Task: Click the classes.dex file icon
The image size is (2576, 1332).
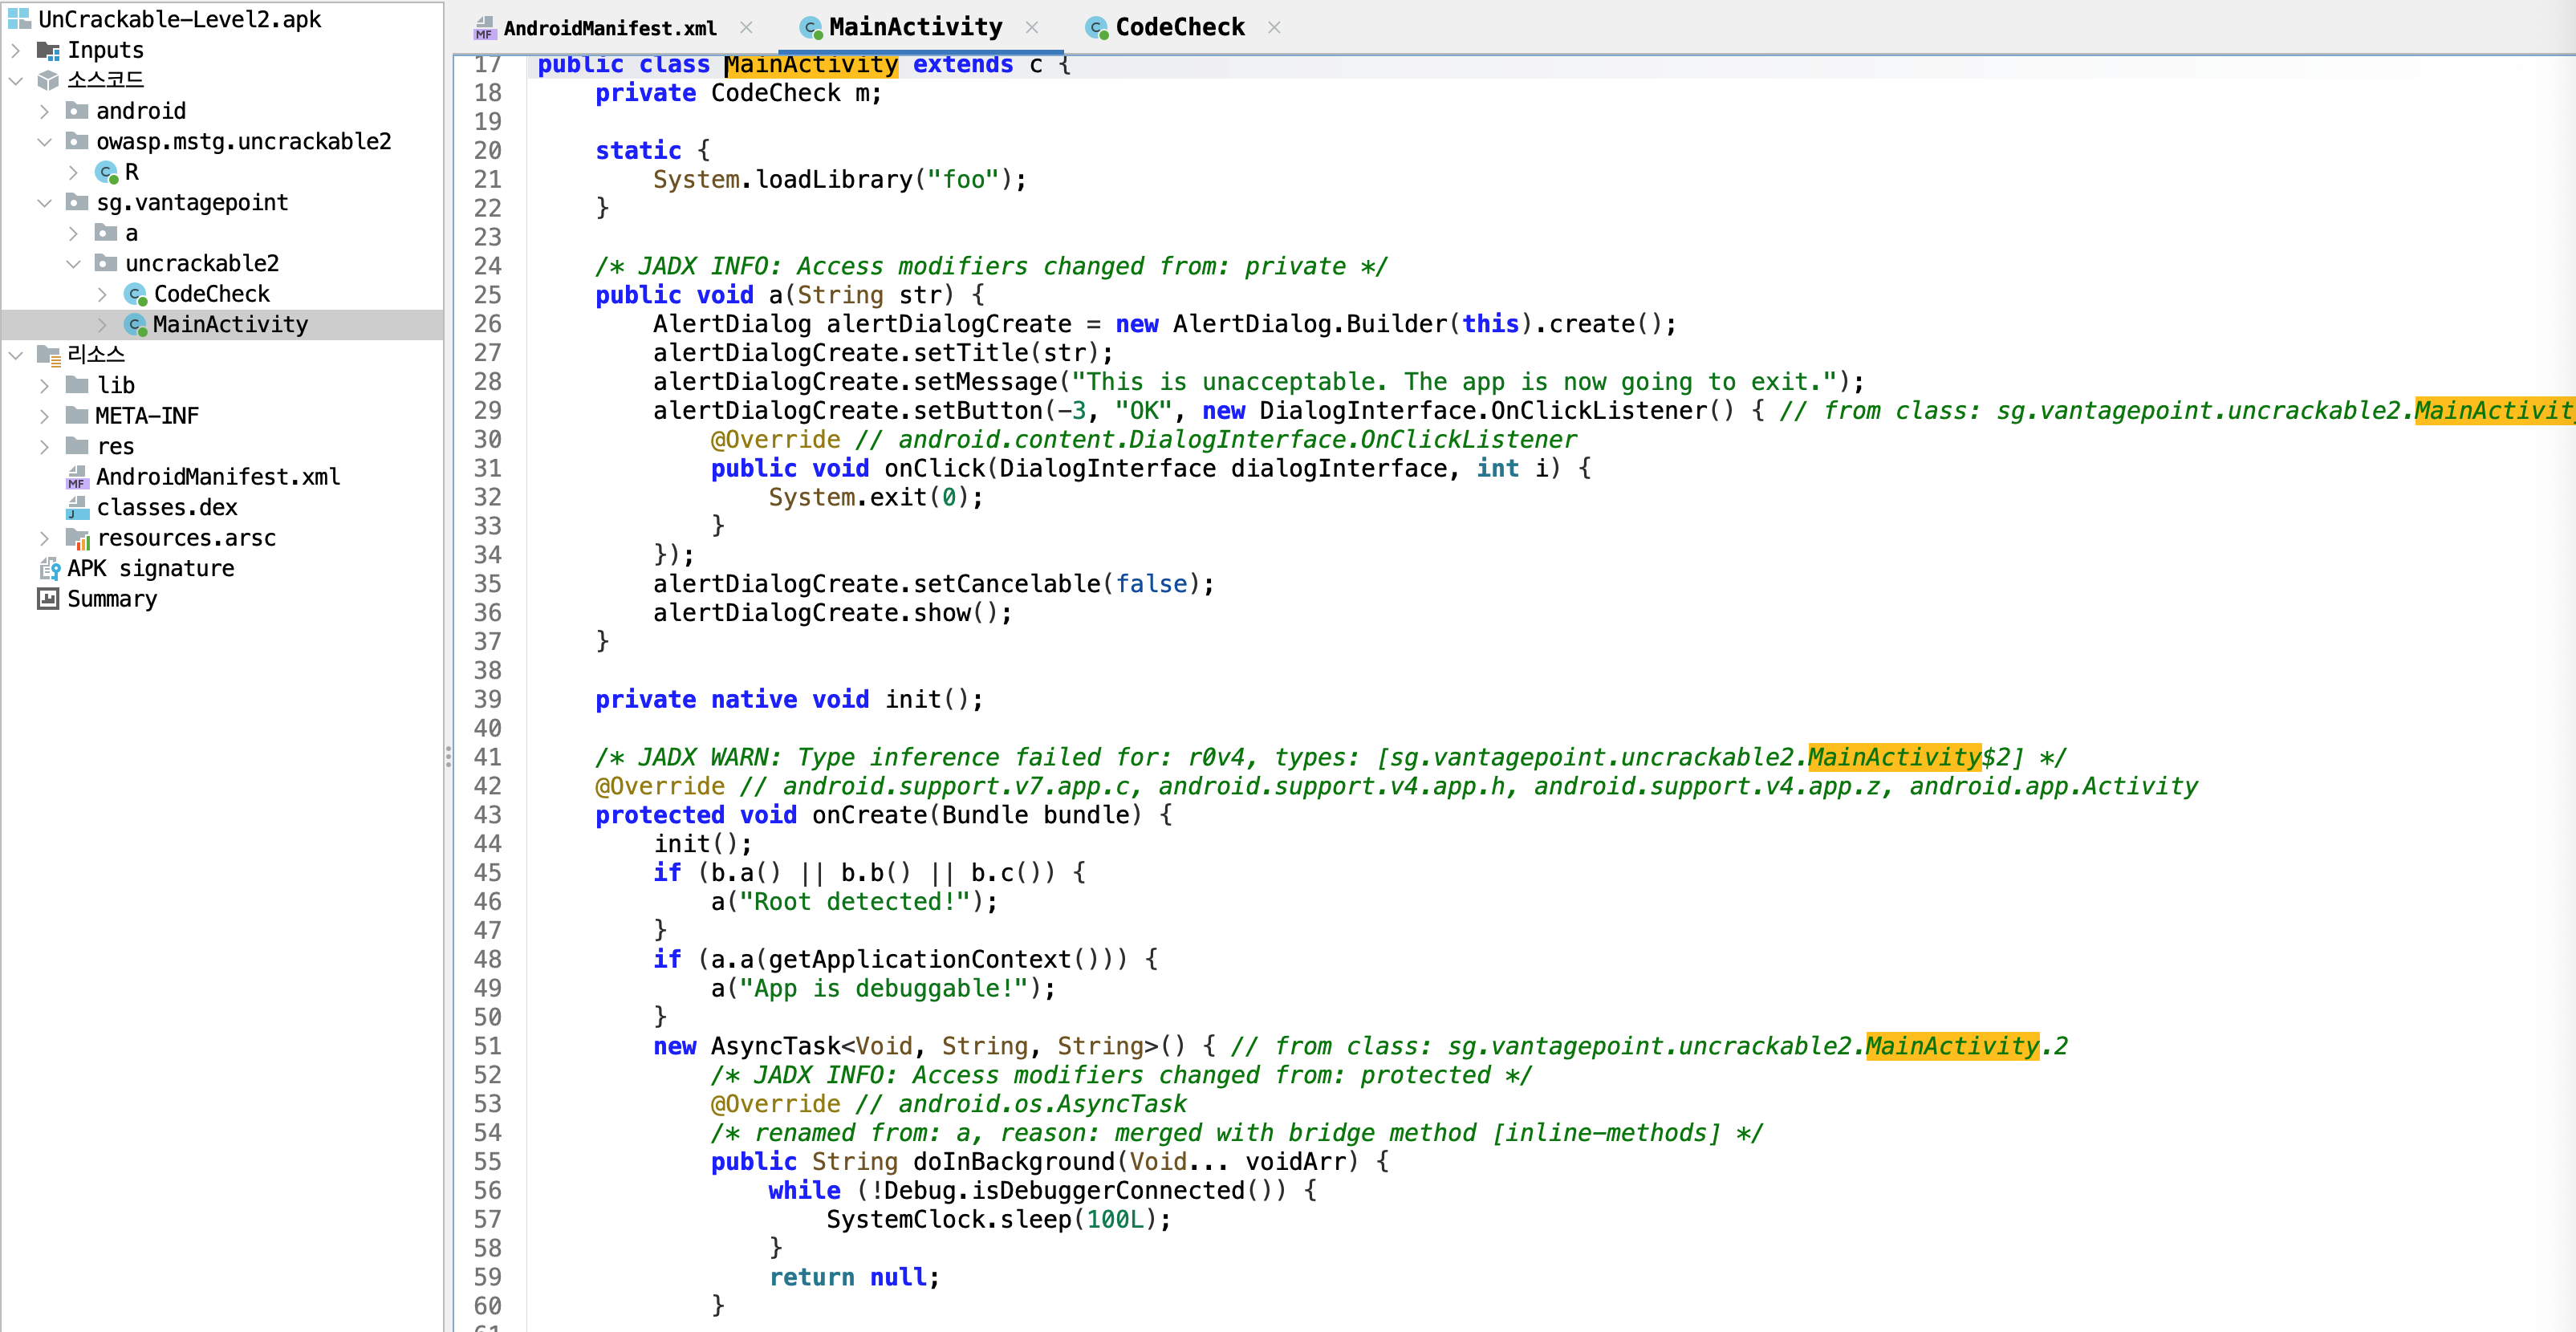Action: pyautogui.click(x=78, y=508)
